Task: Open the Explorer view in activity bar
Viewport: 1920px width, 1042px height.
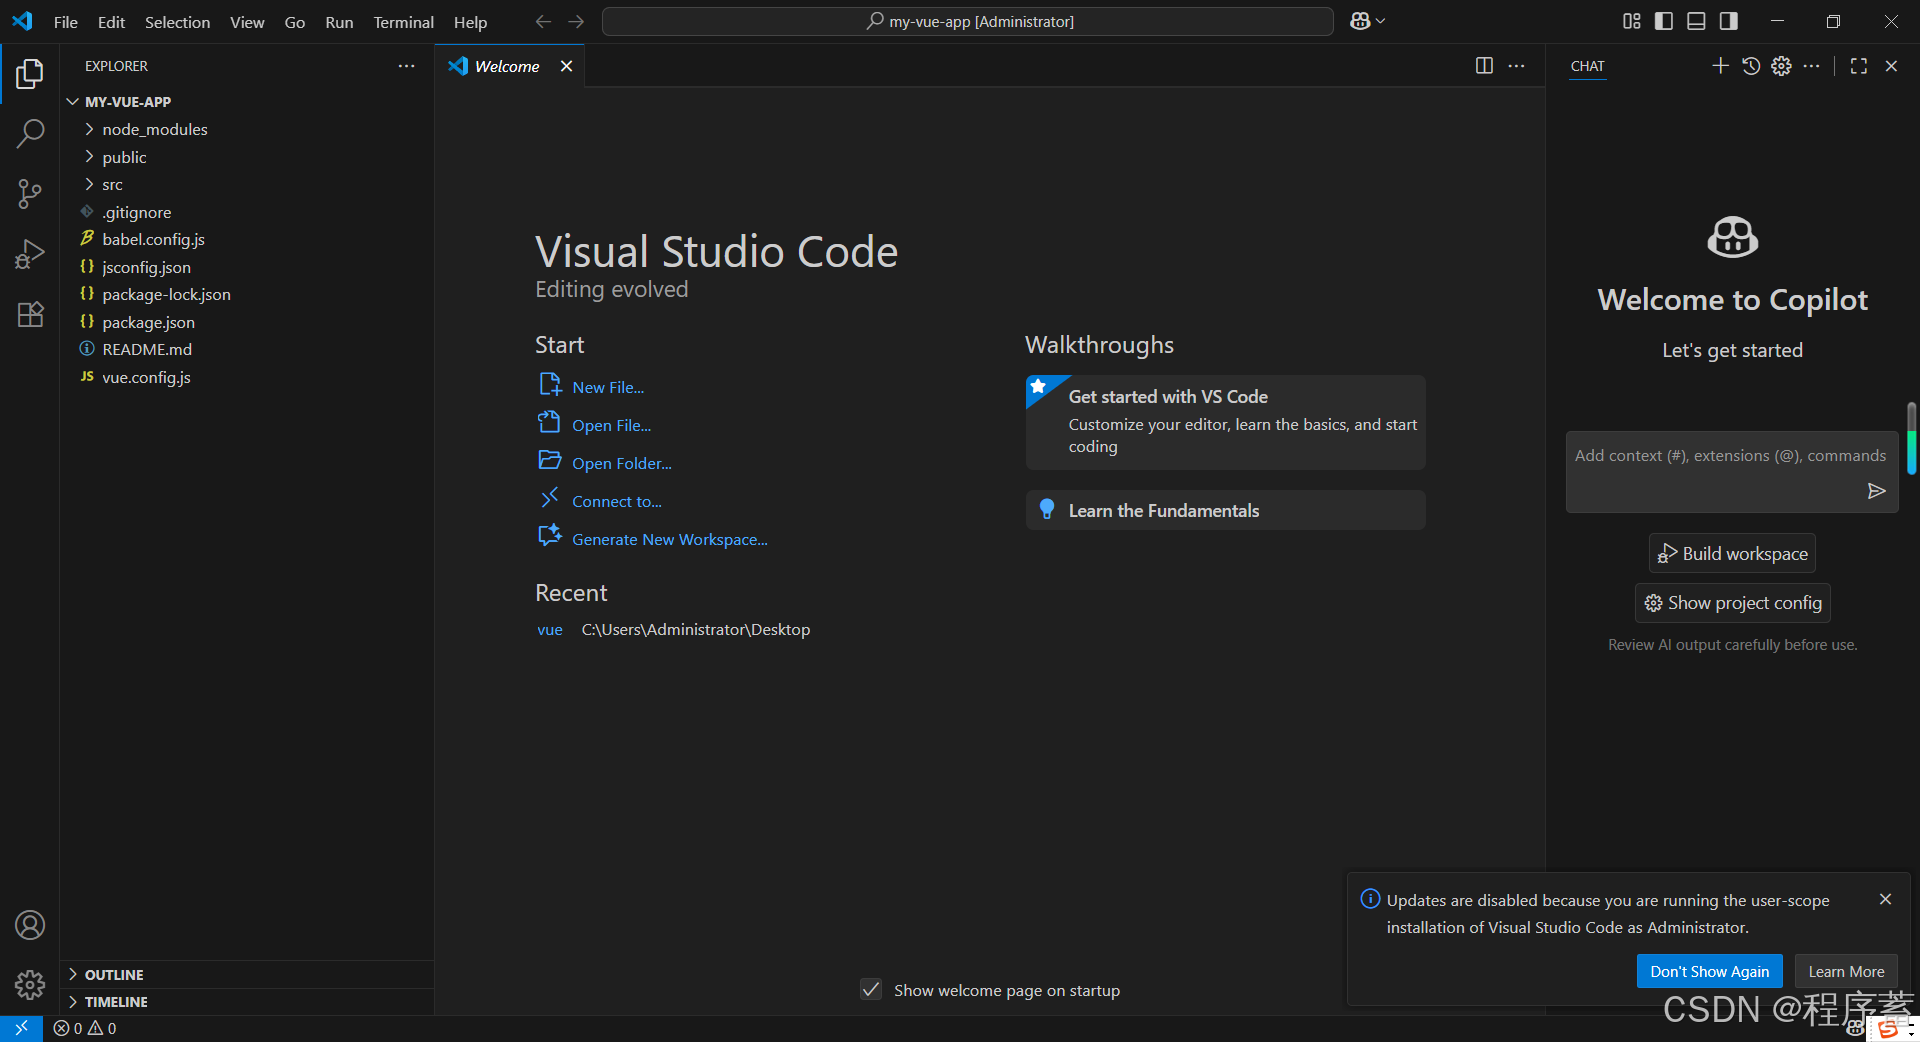Action: (30, 74)
